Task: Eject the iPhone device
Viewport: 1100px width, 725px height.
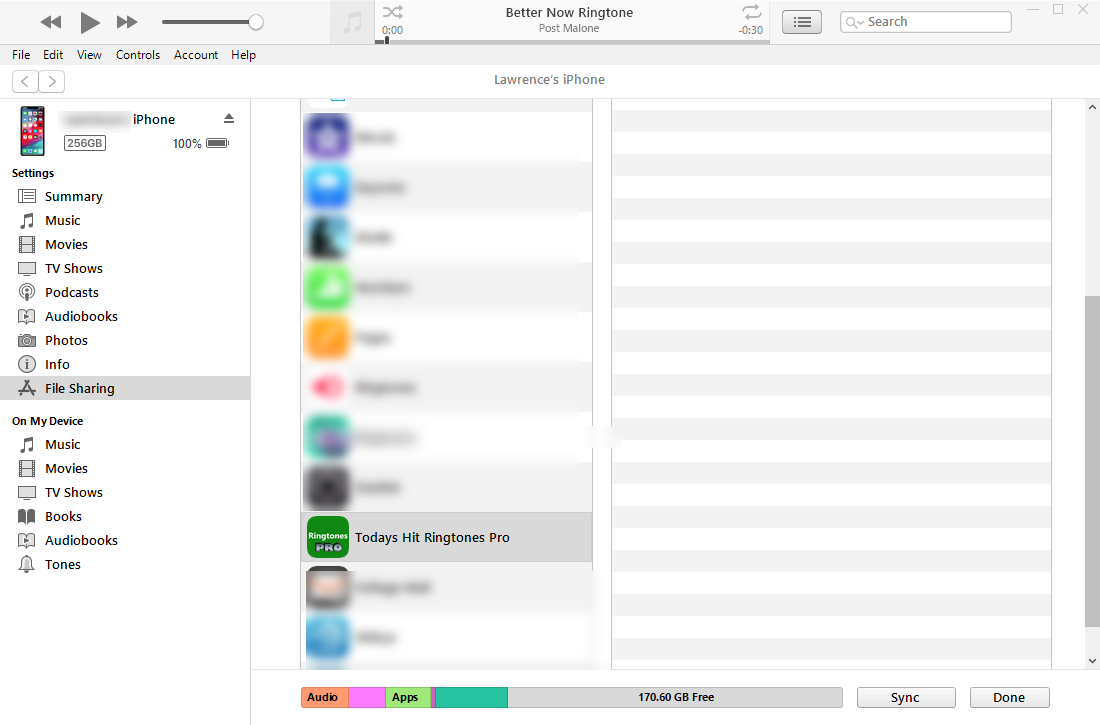Action: point(229,119)
